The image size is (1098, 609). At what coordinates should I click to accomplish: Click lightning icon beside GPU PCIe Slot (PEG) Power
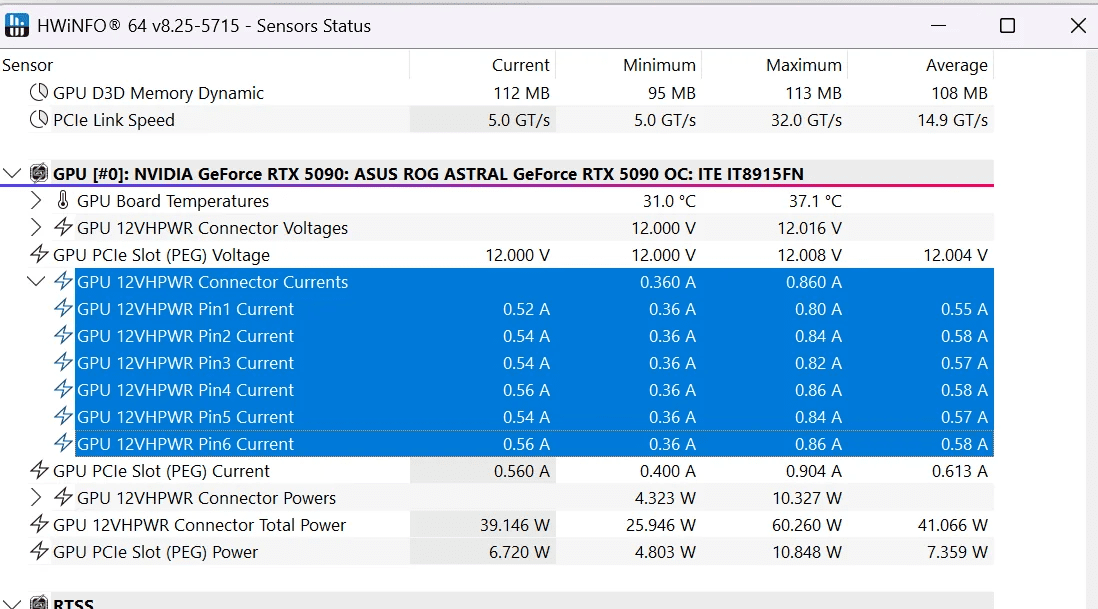[x=40, y=552]
